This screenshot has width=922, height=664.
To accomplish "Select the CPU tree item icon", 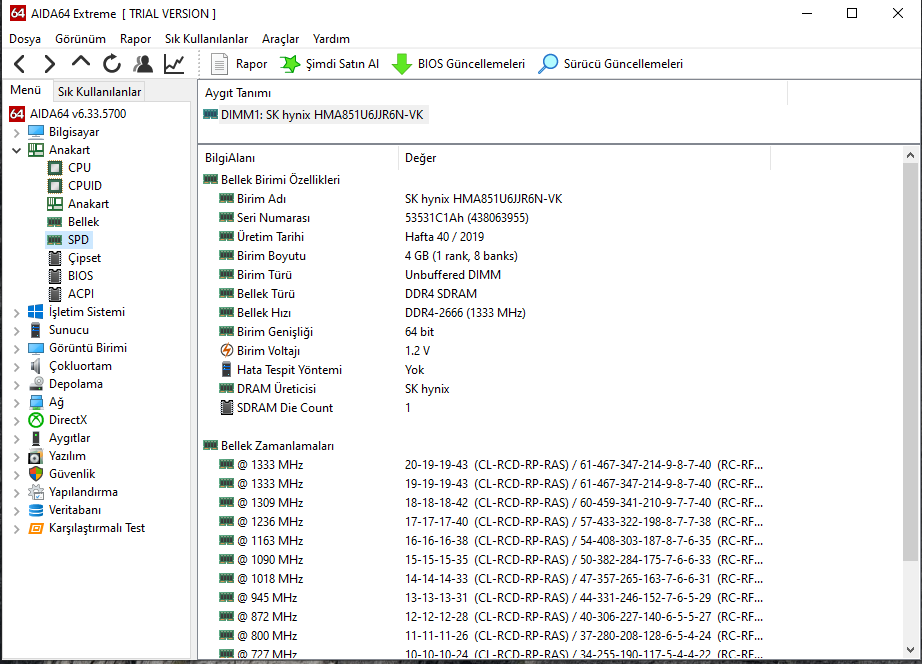I will point(55,168).
